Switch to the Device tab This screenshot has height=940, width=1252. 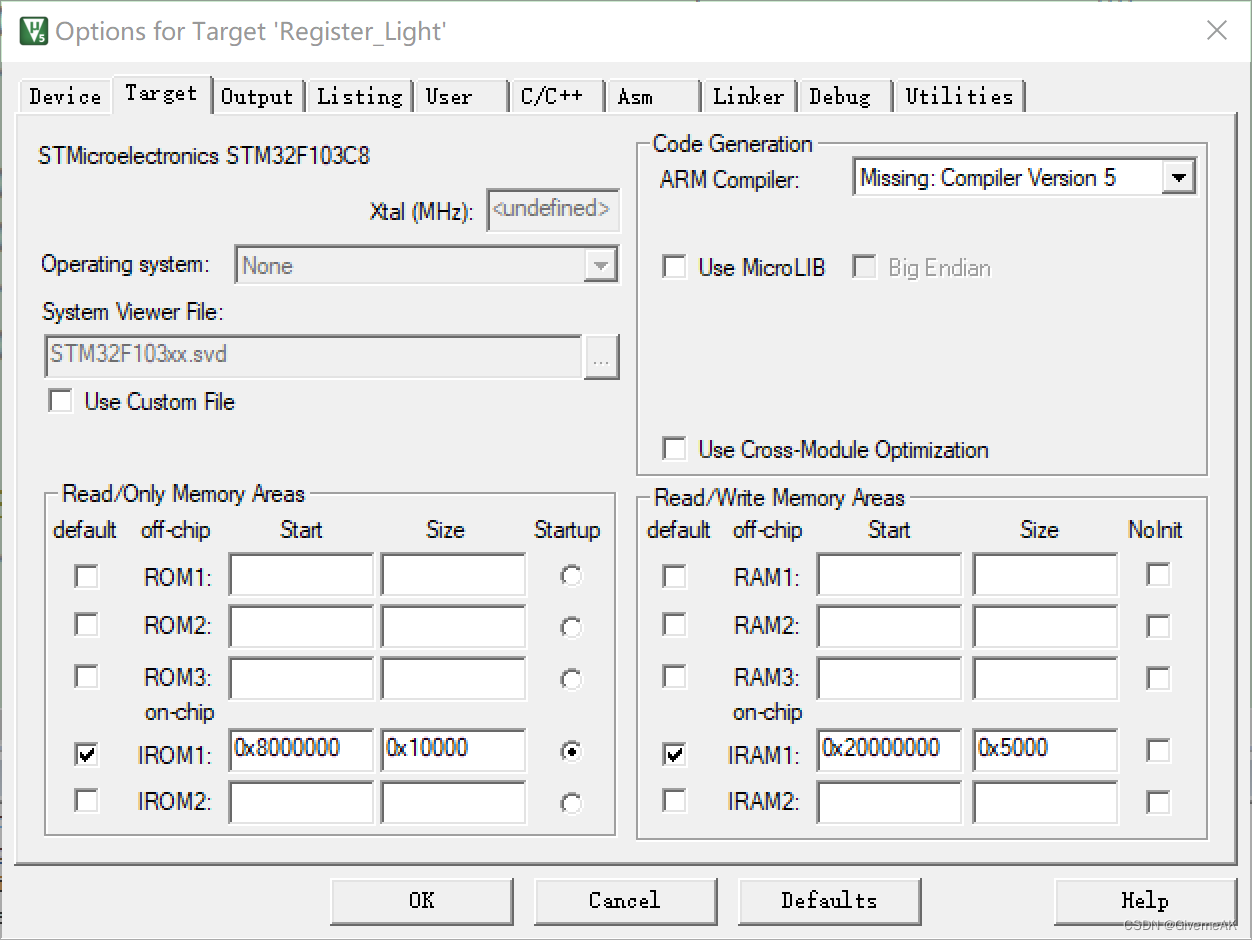tap(65, 97)
